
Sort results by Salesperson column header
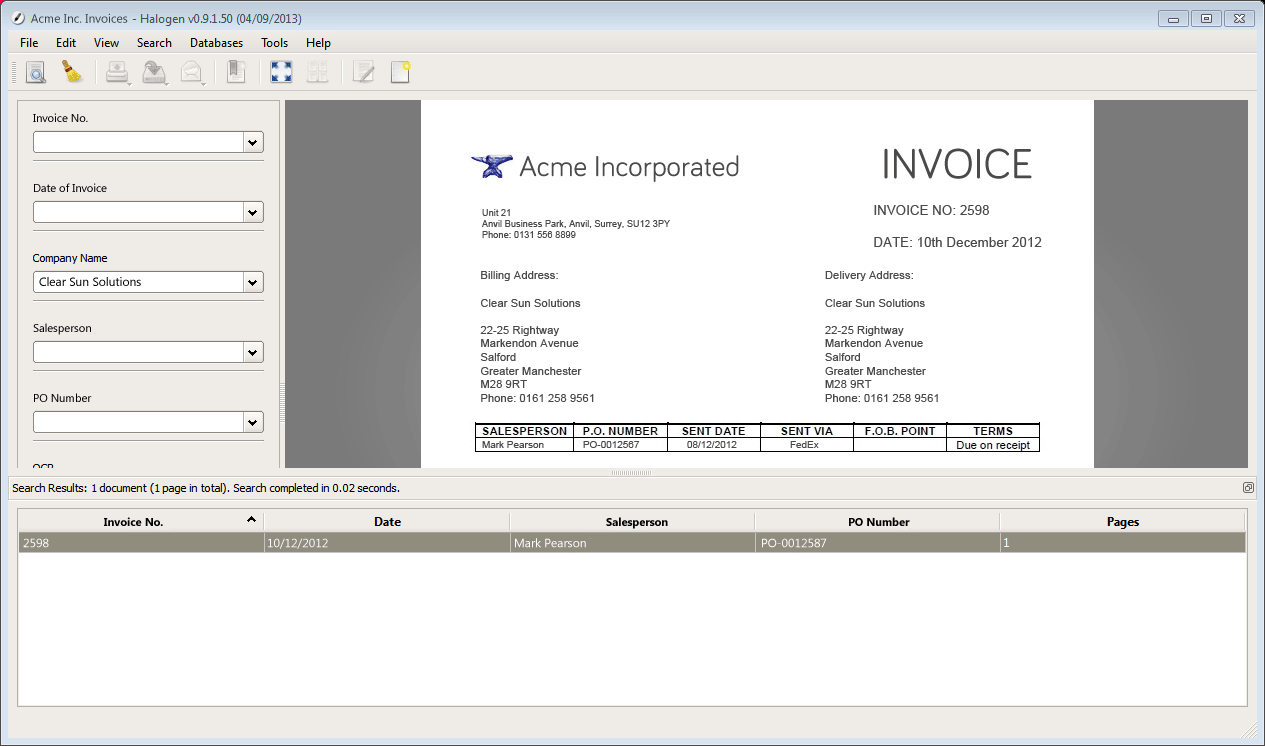632,522
